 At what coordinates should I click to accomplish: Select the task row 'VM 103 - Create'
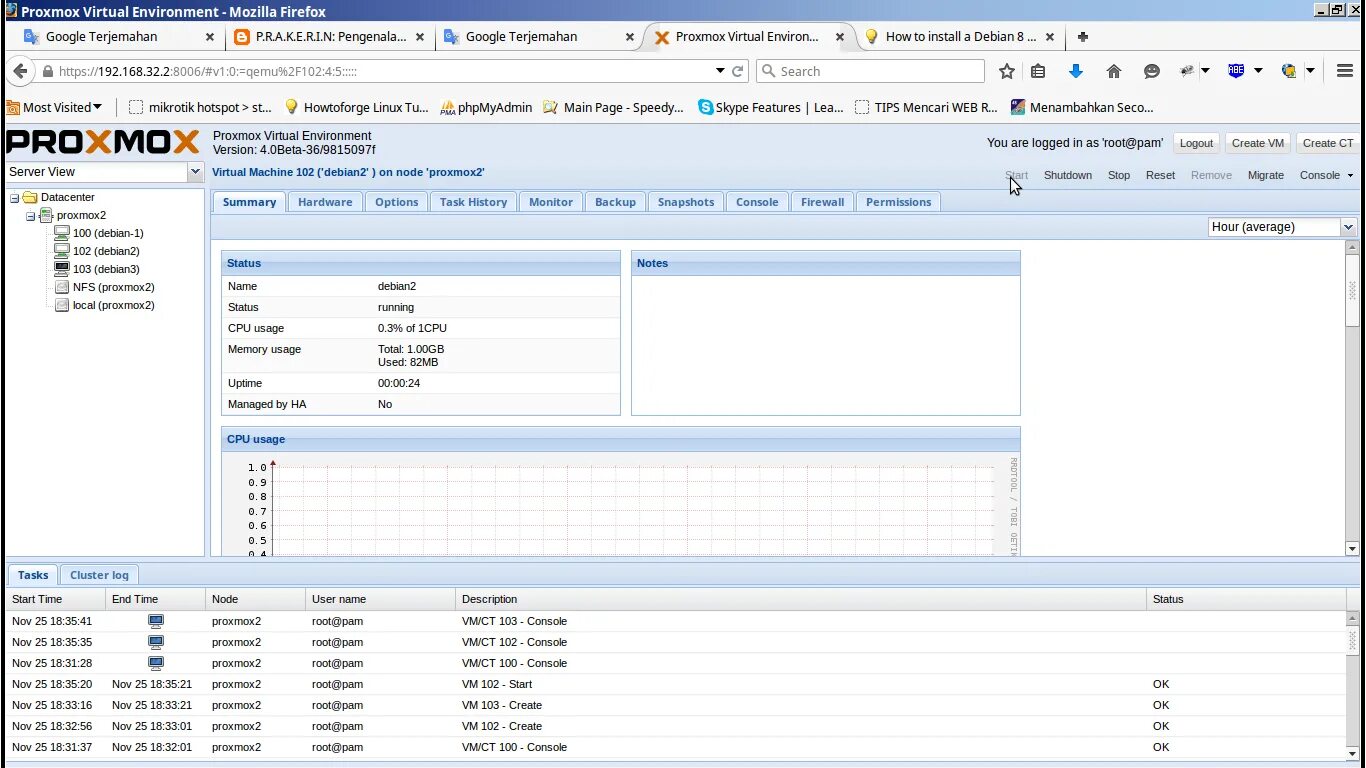click(676, 705)
